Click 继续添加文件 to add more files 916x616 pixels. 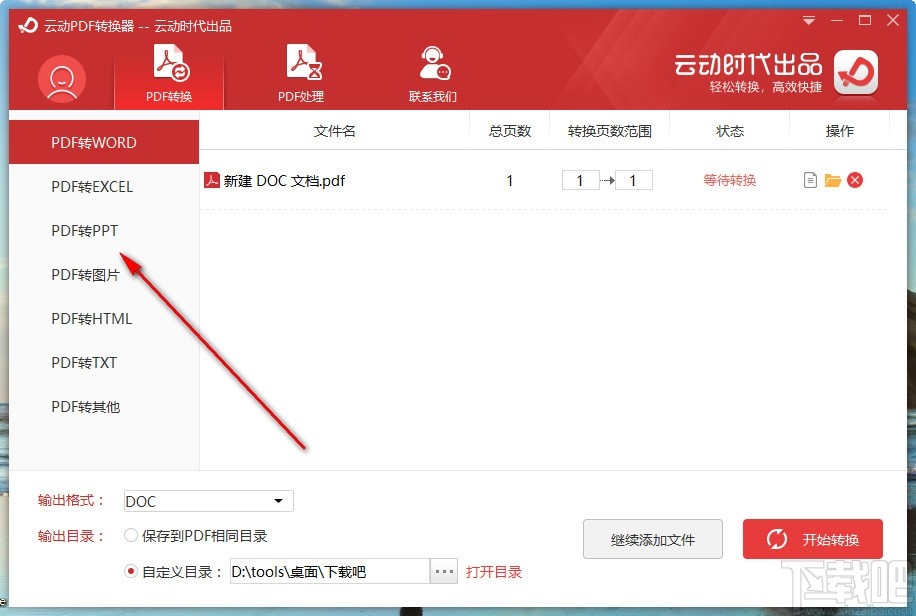(653, 539)
